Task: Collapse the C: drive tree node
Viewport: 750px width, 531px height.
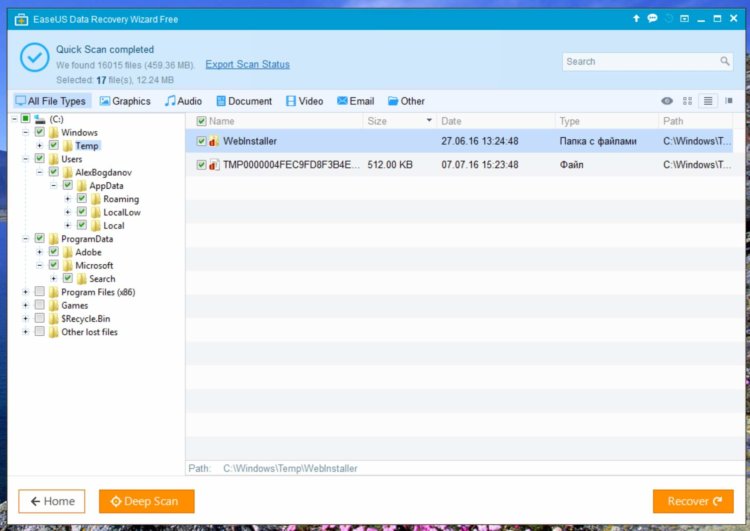Action: (14, 119)
